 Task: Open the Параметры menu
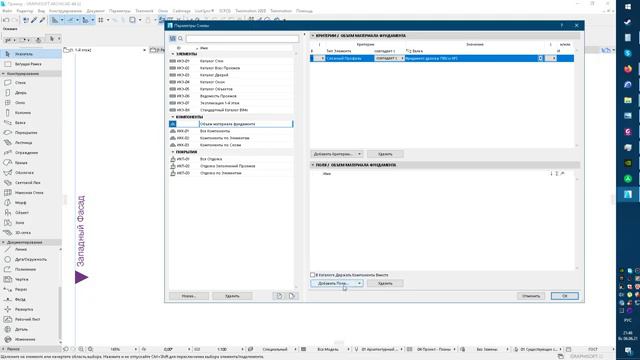(120, 11)
